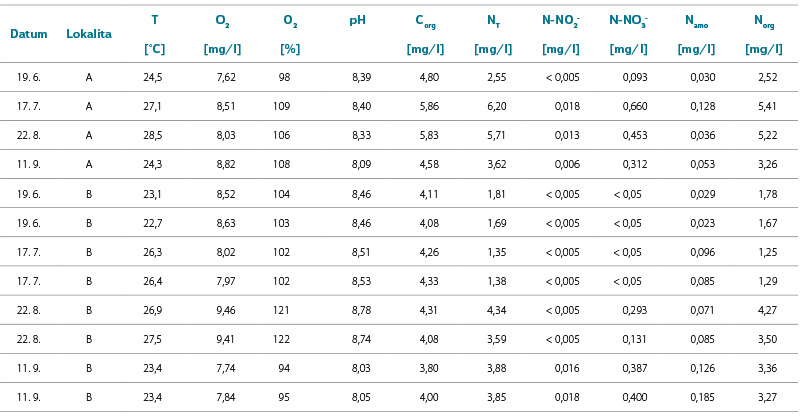
Task: Select the N-NO2 [mg/l] column header
Action: point(561,34)
